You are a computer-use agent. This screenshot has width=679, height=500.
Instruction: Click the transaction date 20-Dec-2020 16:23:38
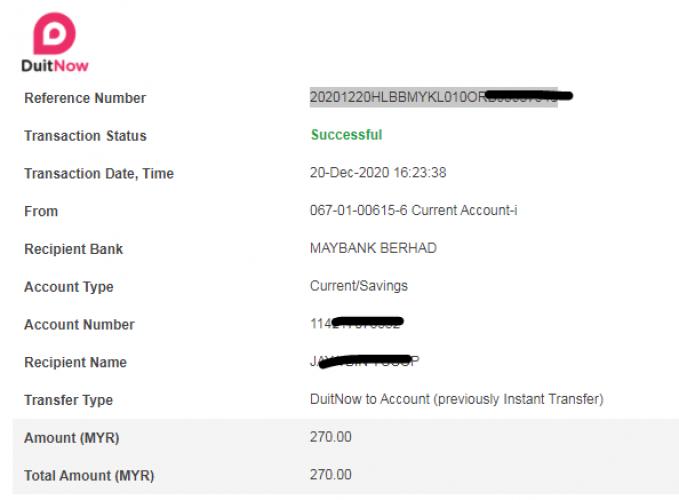(378, 173)
